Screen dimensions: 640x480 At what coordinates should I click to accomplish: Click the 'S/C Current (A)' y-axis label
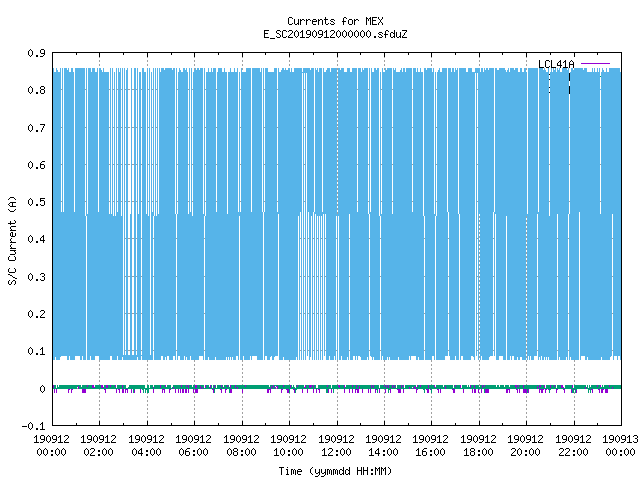pyautogui.click(x=12, y=240)
